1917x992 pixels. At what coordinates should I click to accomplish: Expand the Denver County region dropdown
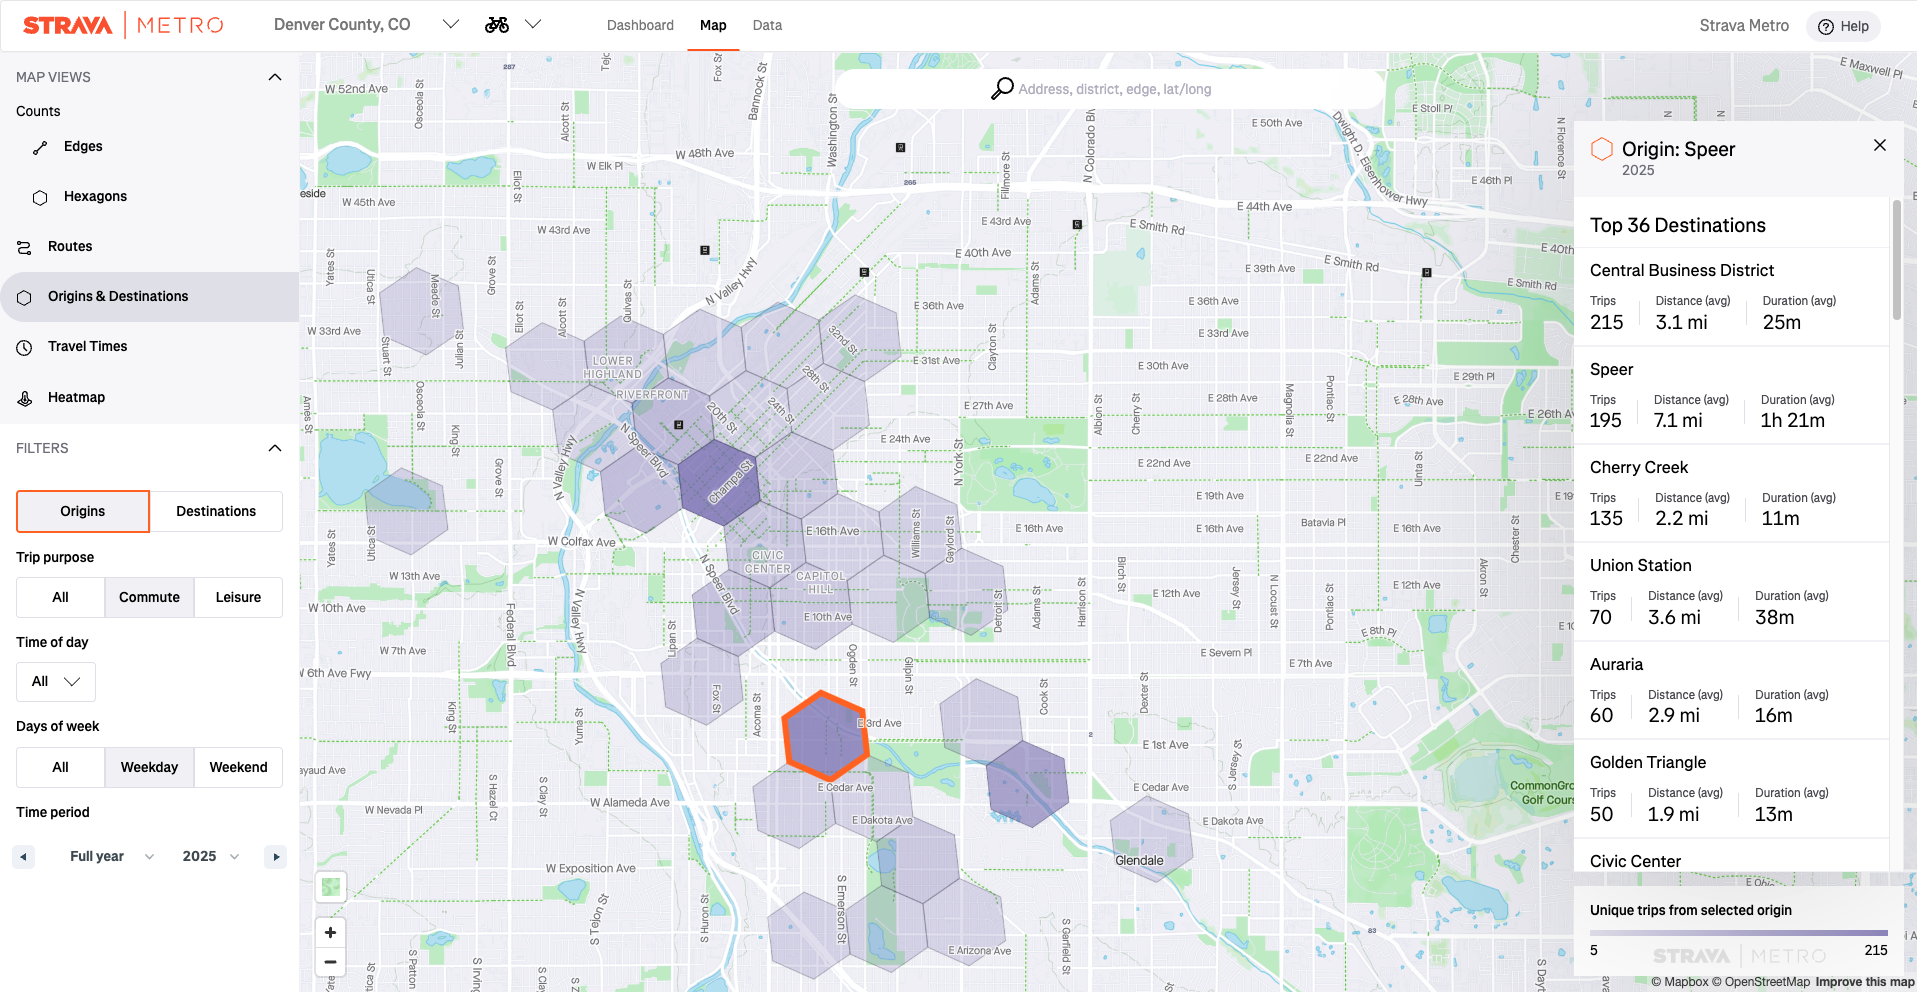pyautogui.click(x=451, y=25)
